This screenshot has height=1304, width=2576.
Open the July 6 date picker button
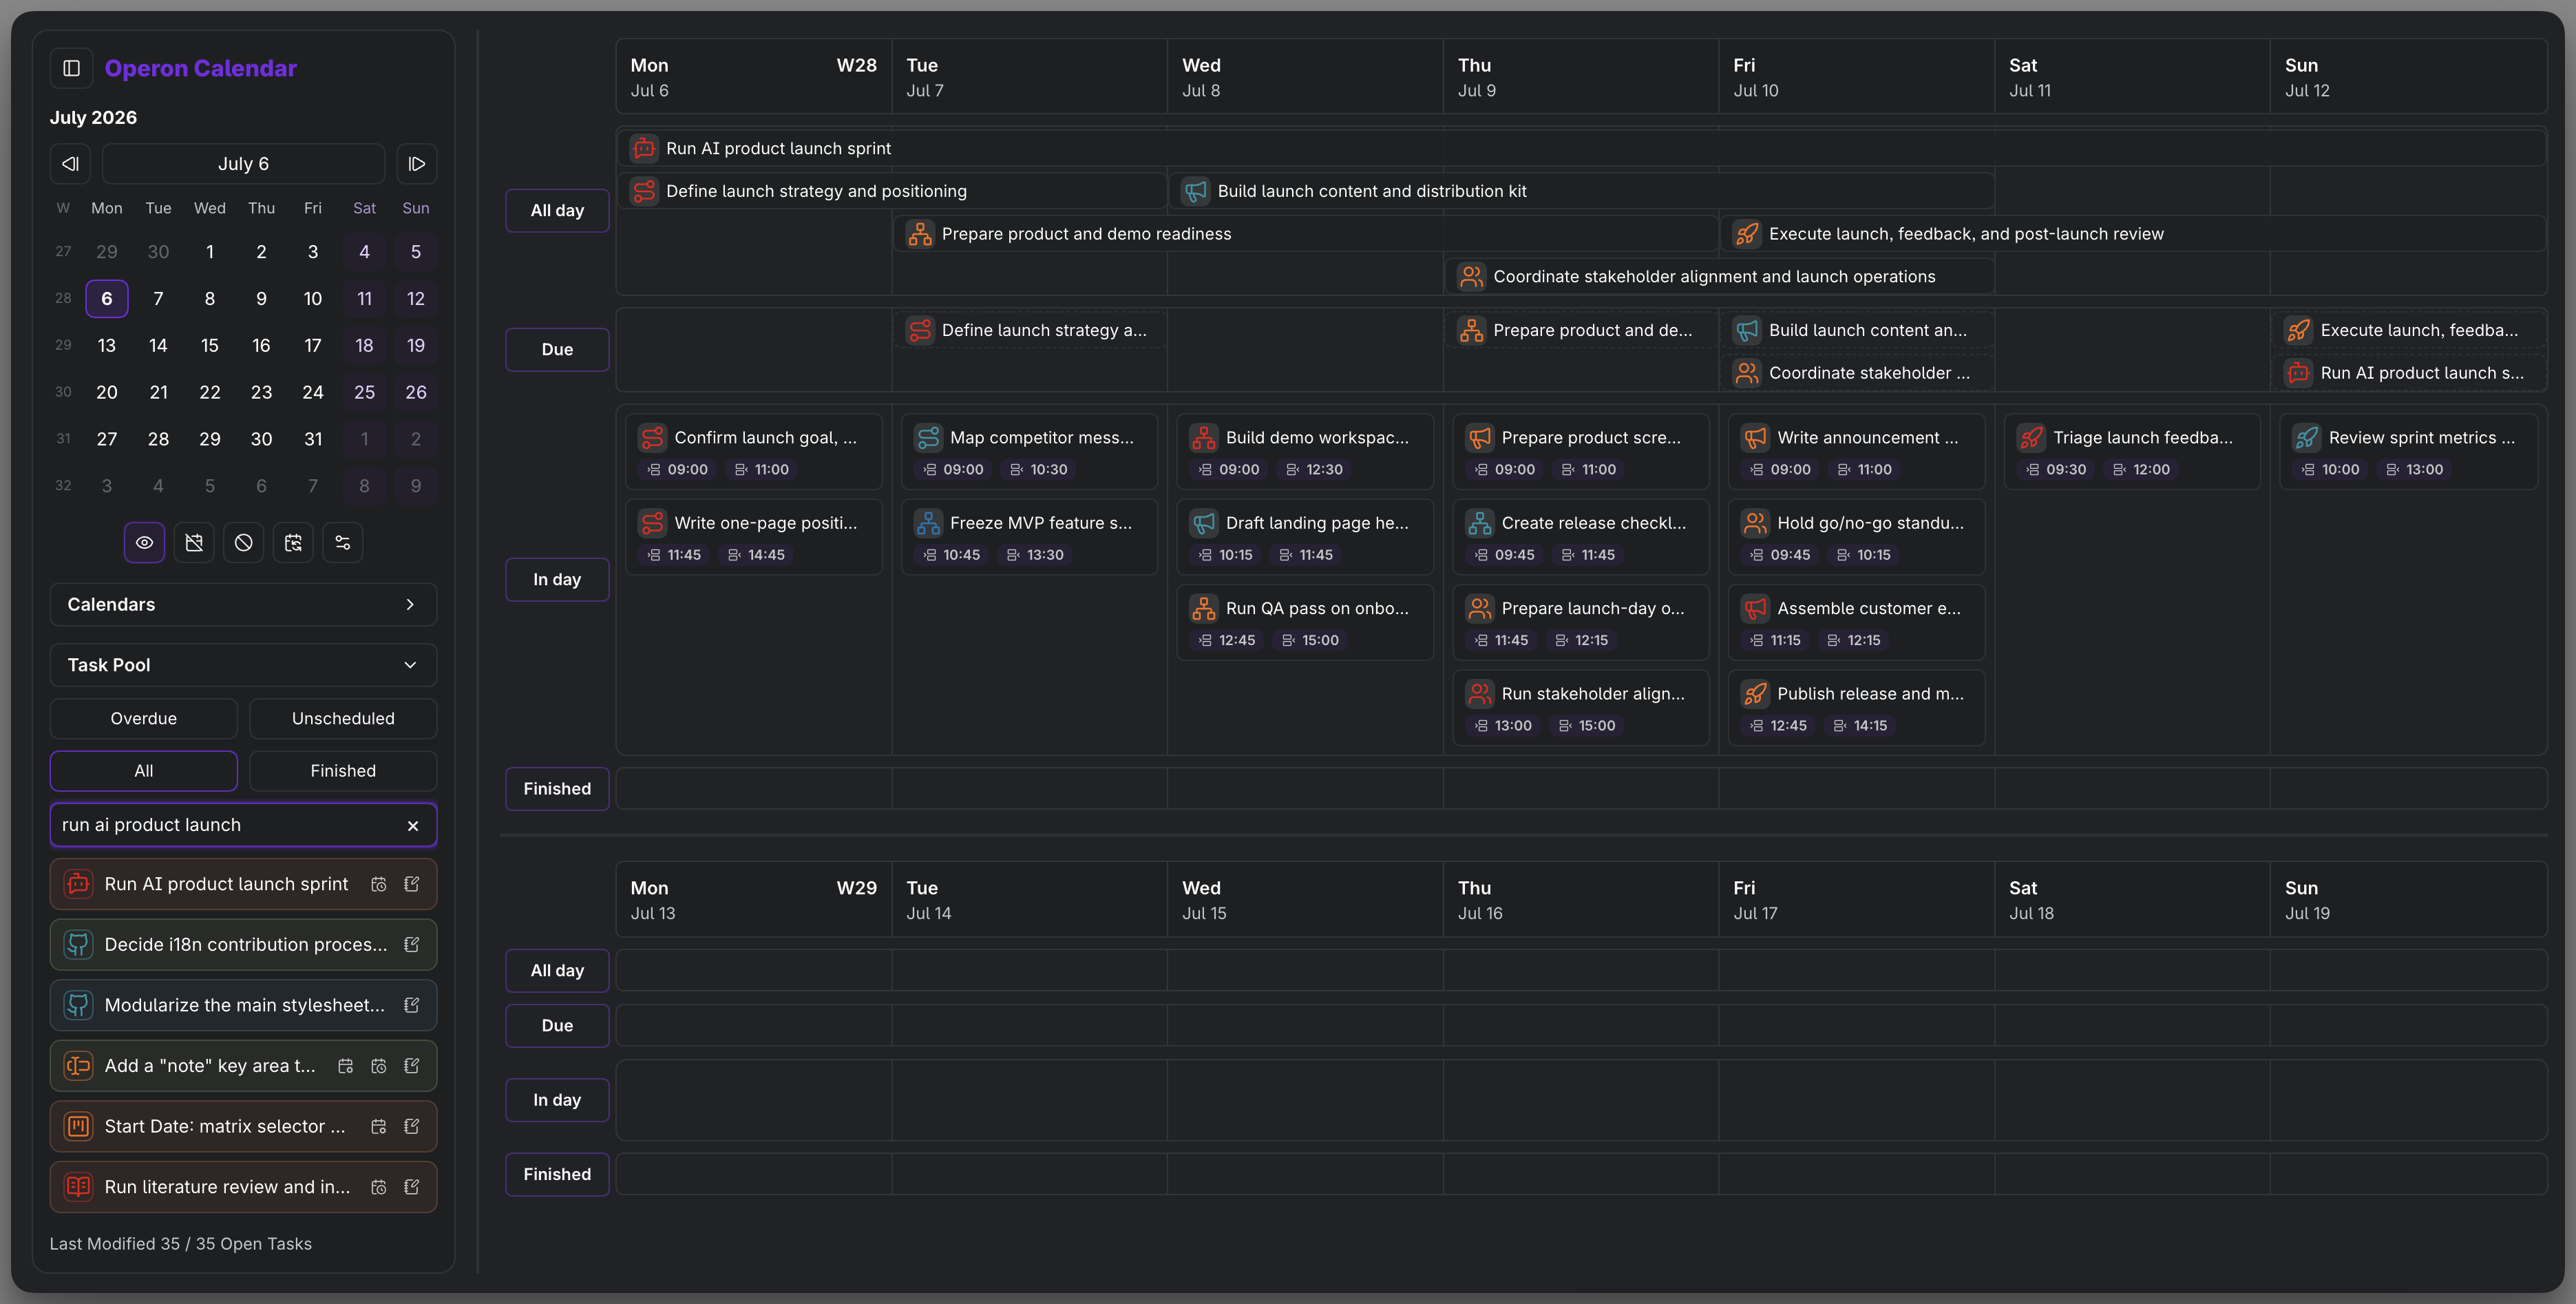pos(243,164)
